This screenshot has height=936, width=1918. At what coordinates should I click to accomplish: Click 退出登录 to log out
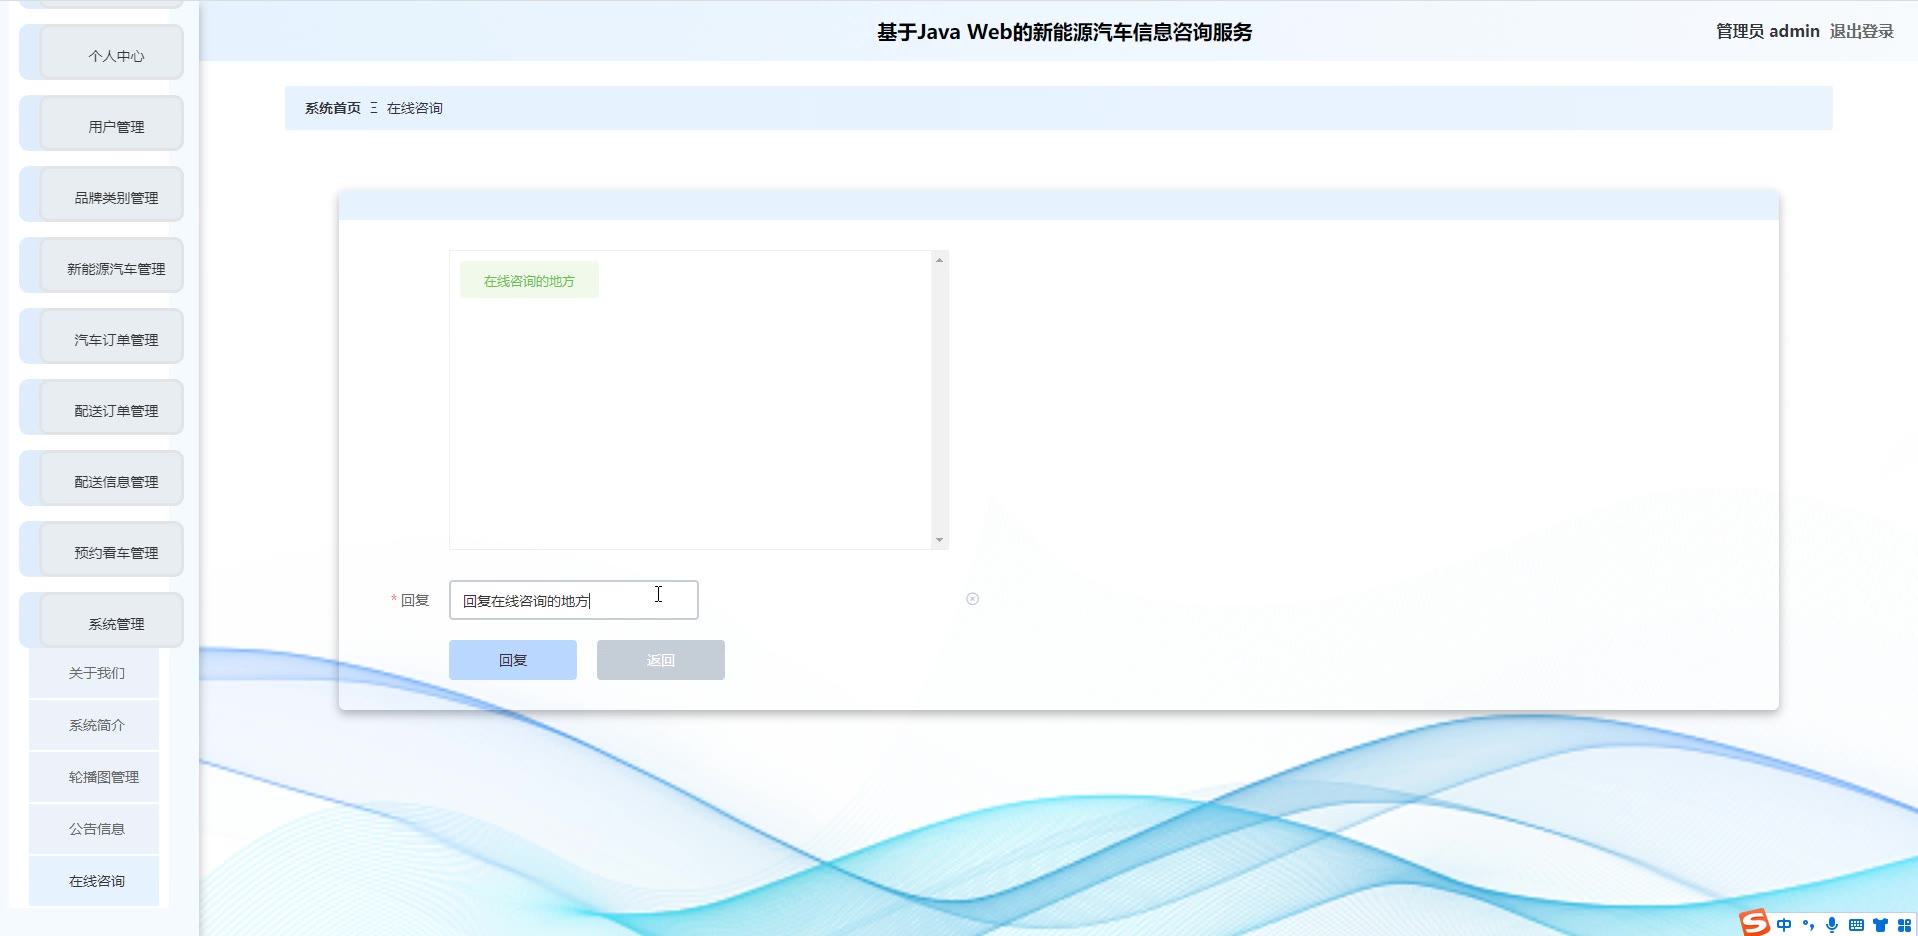[x=1862, y=31]
